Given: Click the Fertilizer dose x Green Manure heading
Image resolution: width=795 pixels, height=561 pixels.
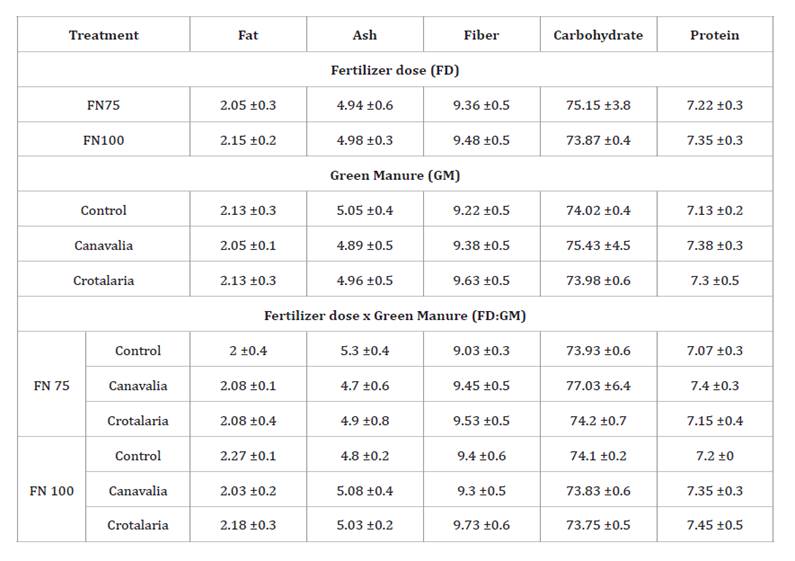Looking at the screenshot, I should 395,316.
